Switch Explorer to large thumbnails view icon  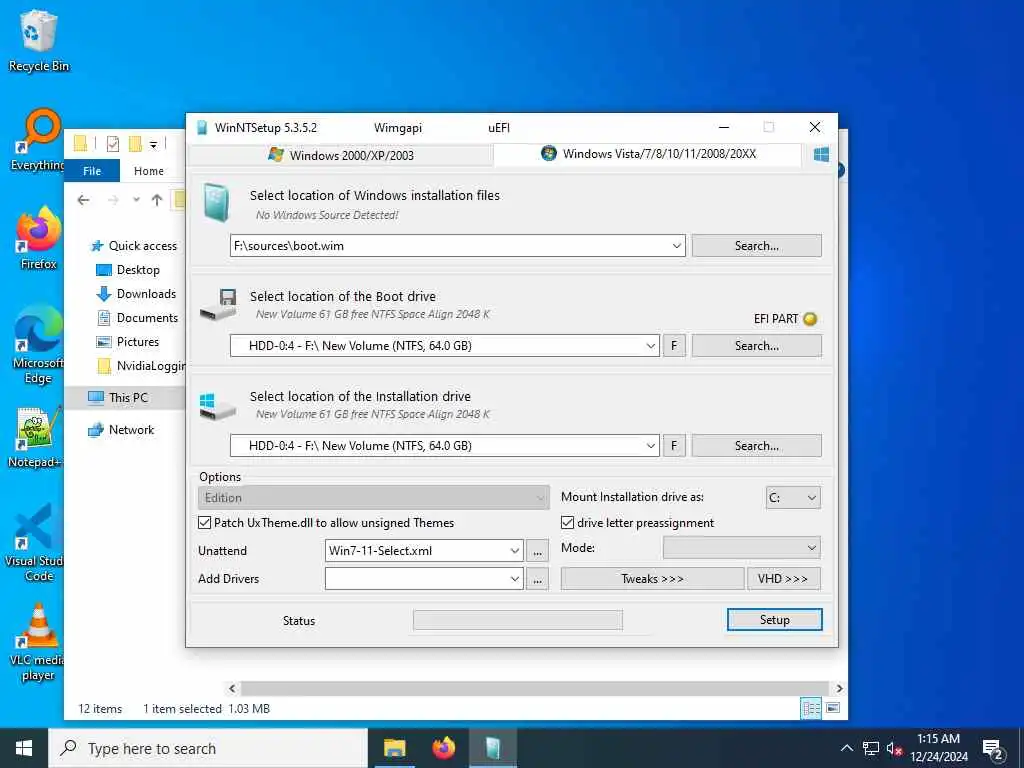[x=833, y=708]
